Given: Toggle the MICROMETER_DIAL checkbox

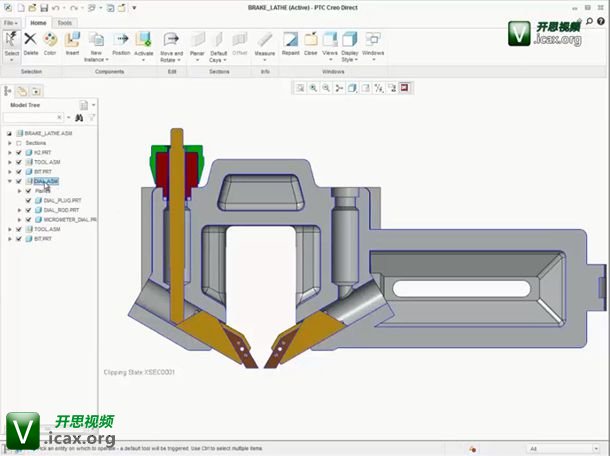Looking at the screenshot, I should point(29,219).
